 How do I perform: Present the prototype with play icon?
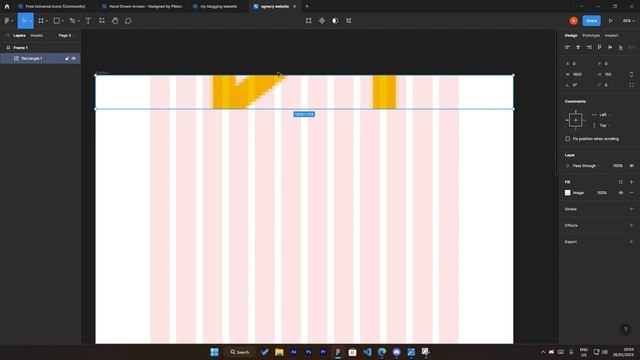click(611, 21)
